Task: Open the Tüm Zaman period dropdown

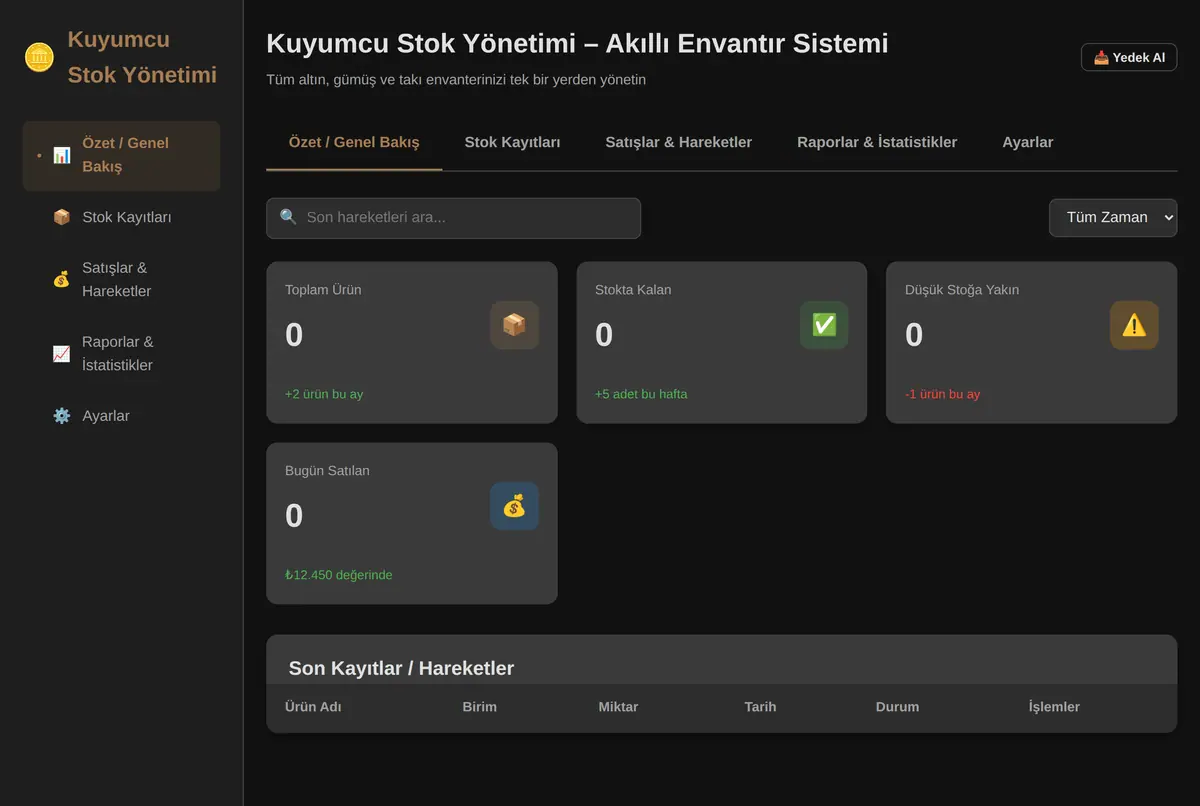Action: tap(1113, 218)
